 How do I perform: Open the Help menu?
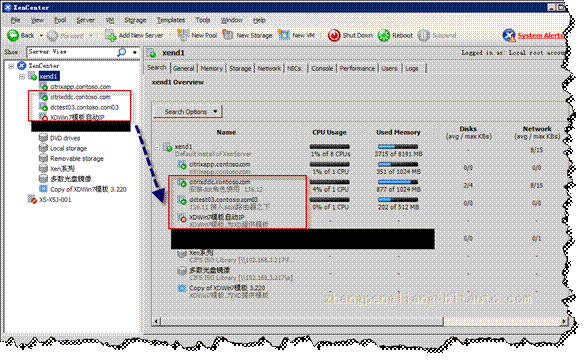[x=259, y=20]
